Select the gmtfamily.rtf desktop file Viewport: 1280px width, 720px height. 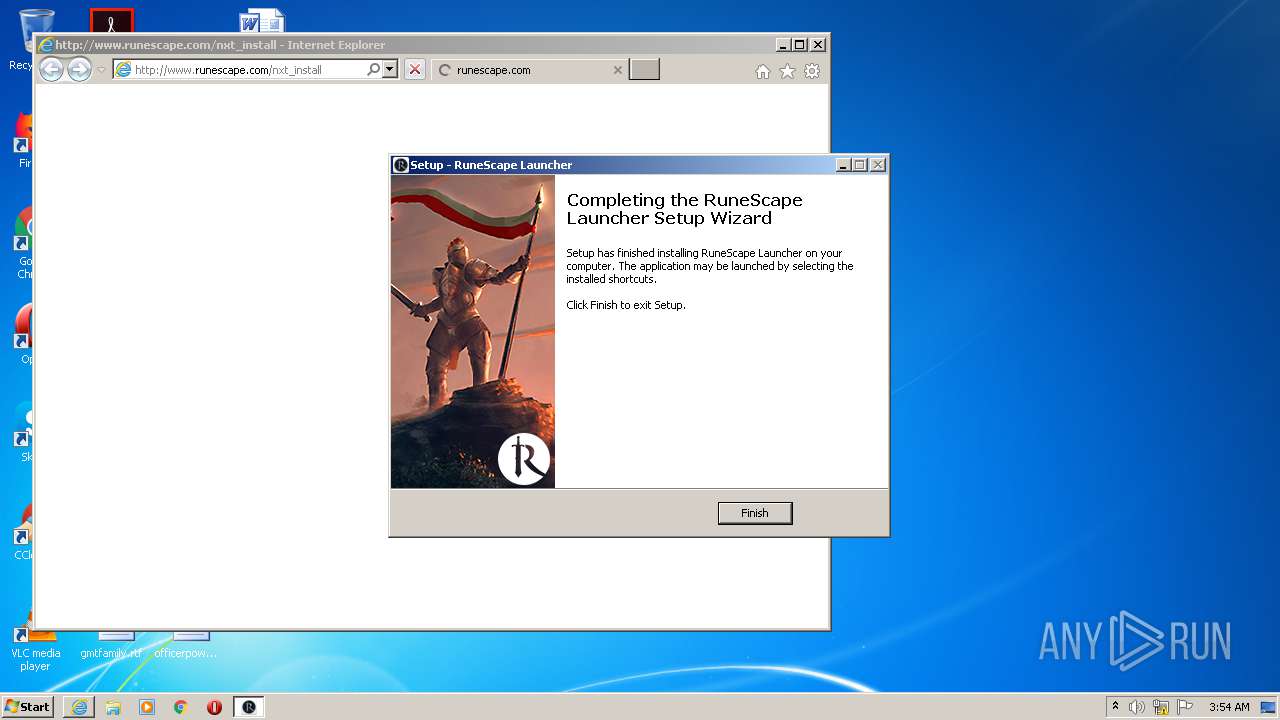coord(112,645)
